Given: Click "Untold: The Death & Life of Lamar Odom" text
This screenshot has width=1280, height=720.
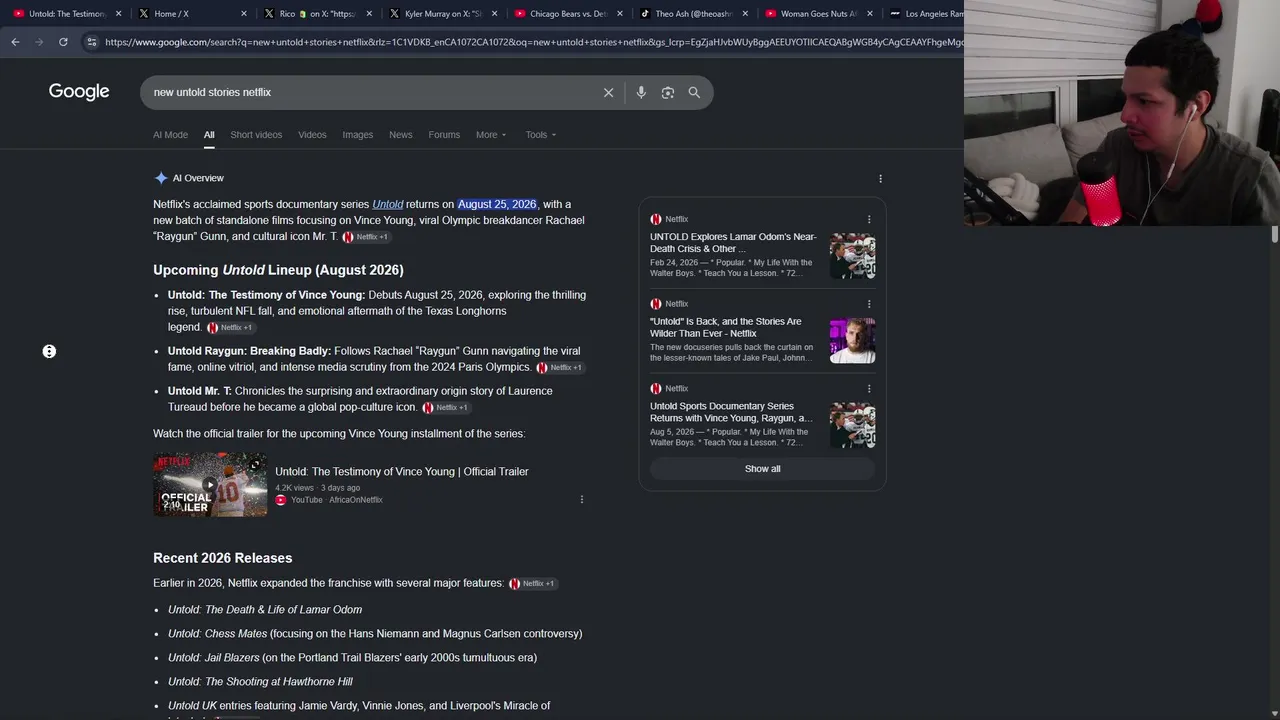Looking at the screenshot, I should (265, 610).
